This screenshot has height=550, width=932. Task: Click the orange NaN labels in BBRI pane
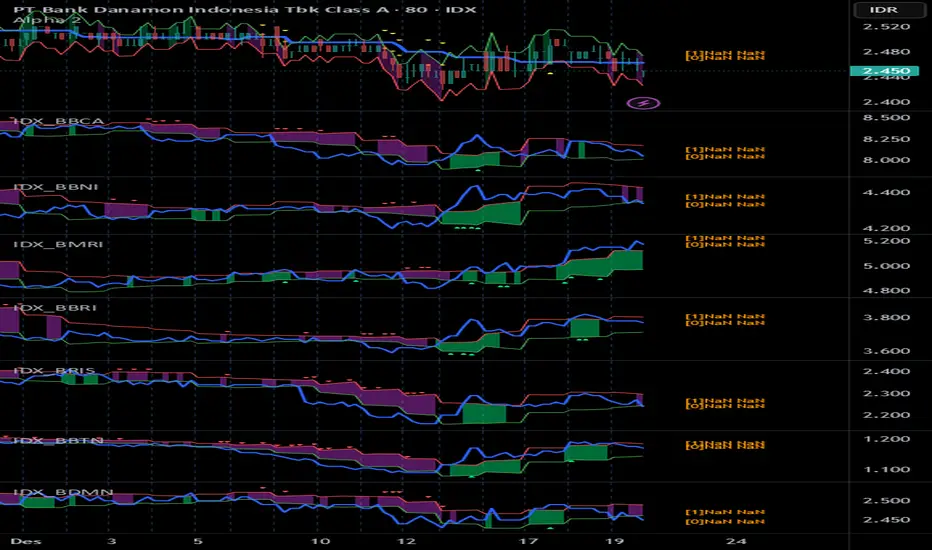click(725, 320)
